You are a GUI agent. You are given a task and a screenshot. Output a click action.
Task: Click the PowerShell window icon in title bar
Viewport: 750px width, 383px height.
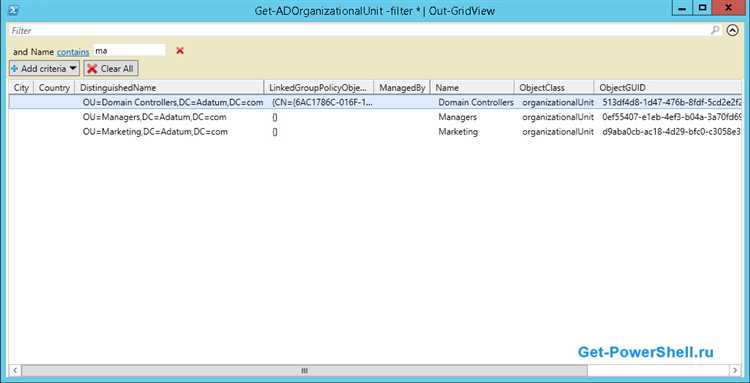coord(13,10)
